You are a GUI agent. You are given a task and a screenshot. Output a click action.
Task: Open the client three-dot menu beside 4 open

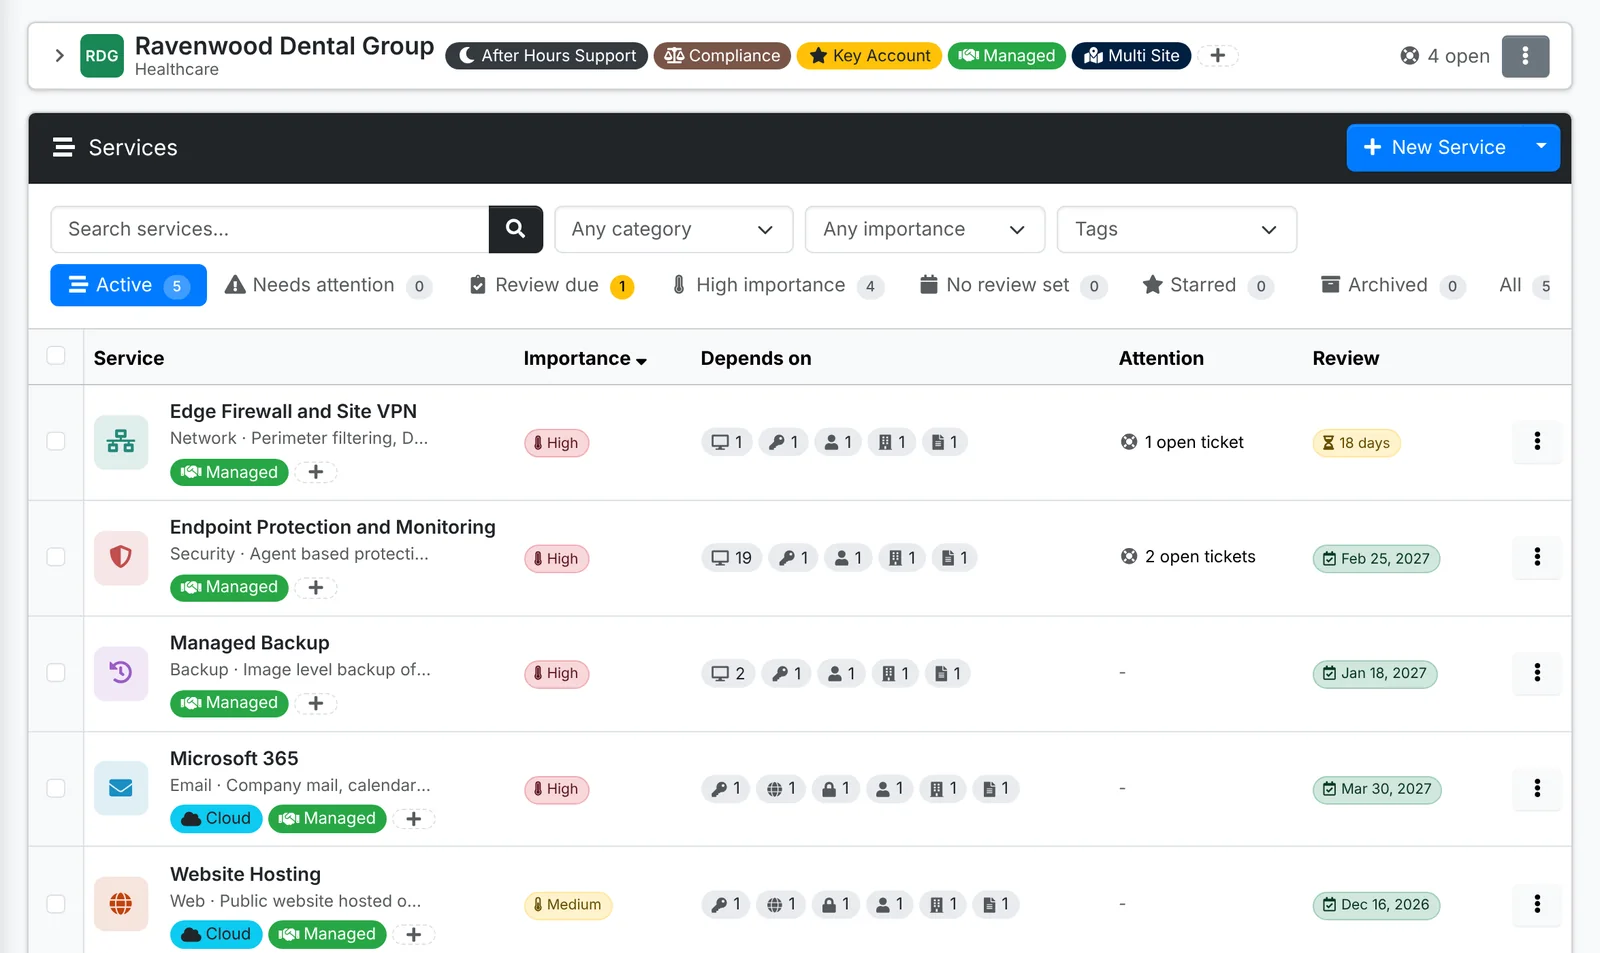1525,56
